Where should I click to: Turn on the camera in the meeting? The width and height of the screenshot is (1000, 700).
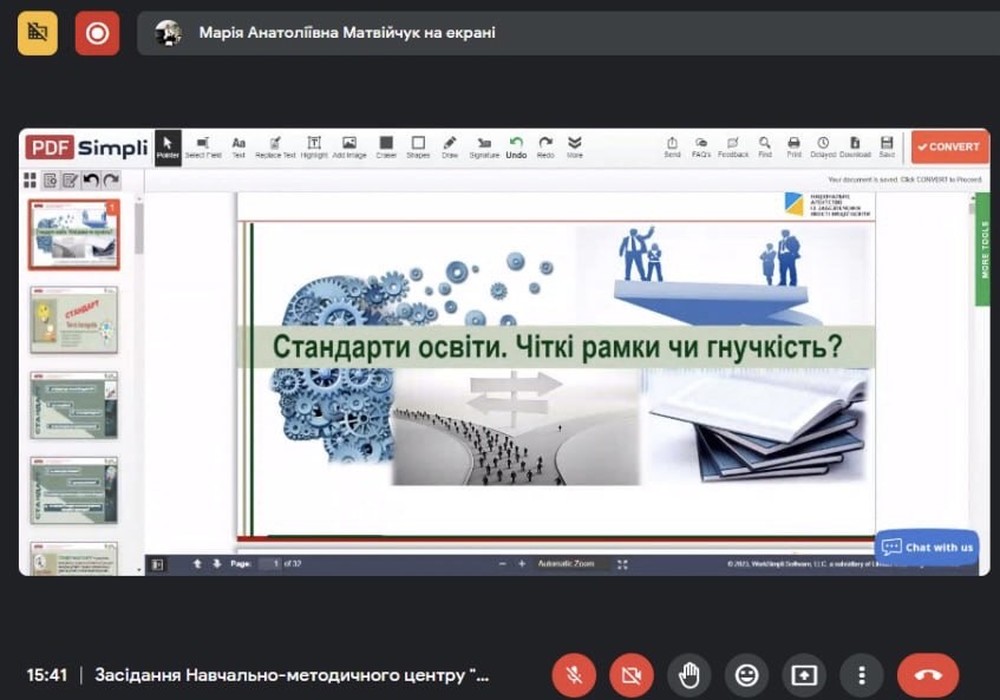[631, 676]
